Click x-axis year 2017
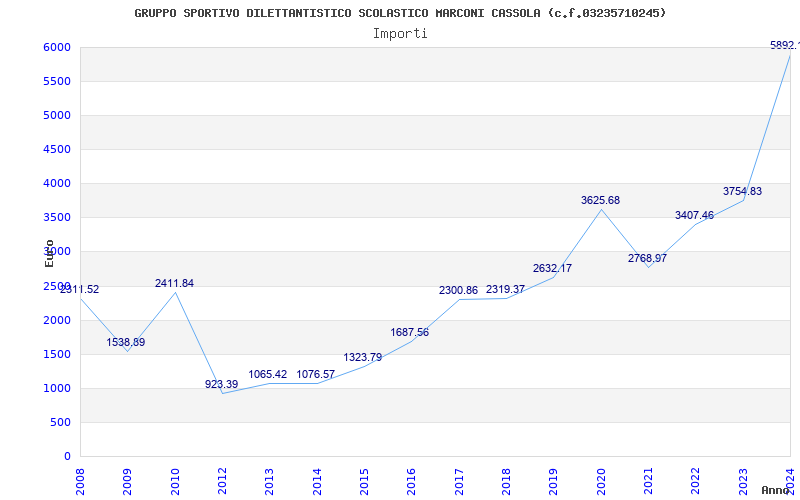This screenshot has height=500, width=800. point(459,482)
